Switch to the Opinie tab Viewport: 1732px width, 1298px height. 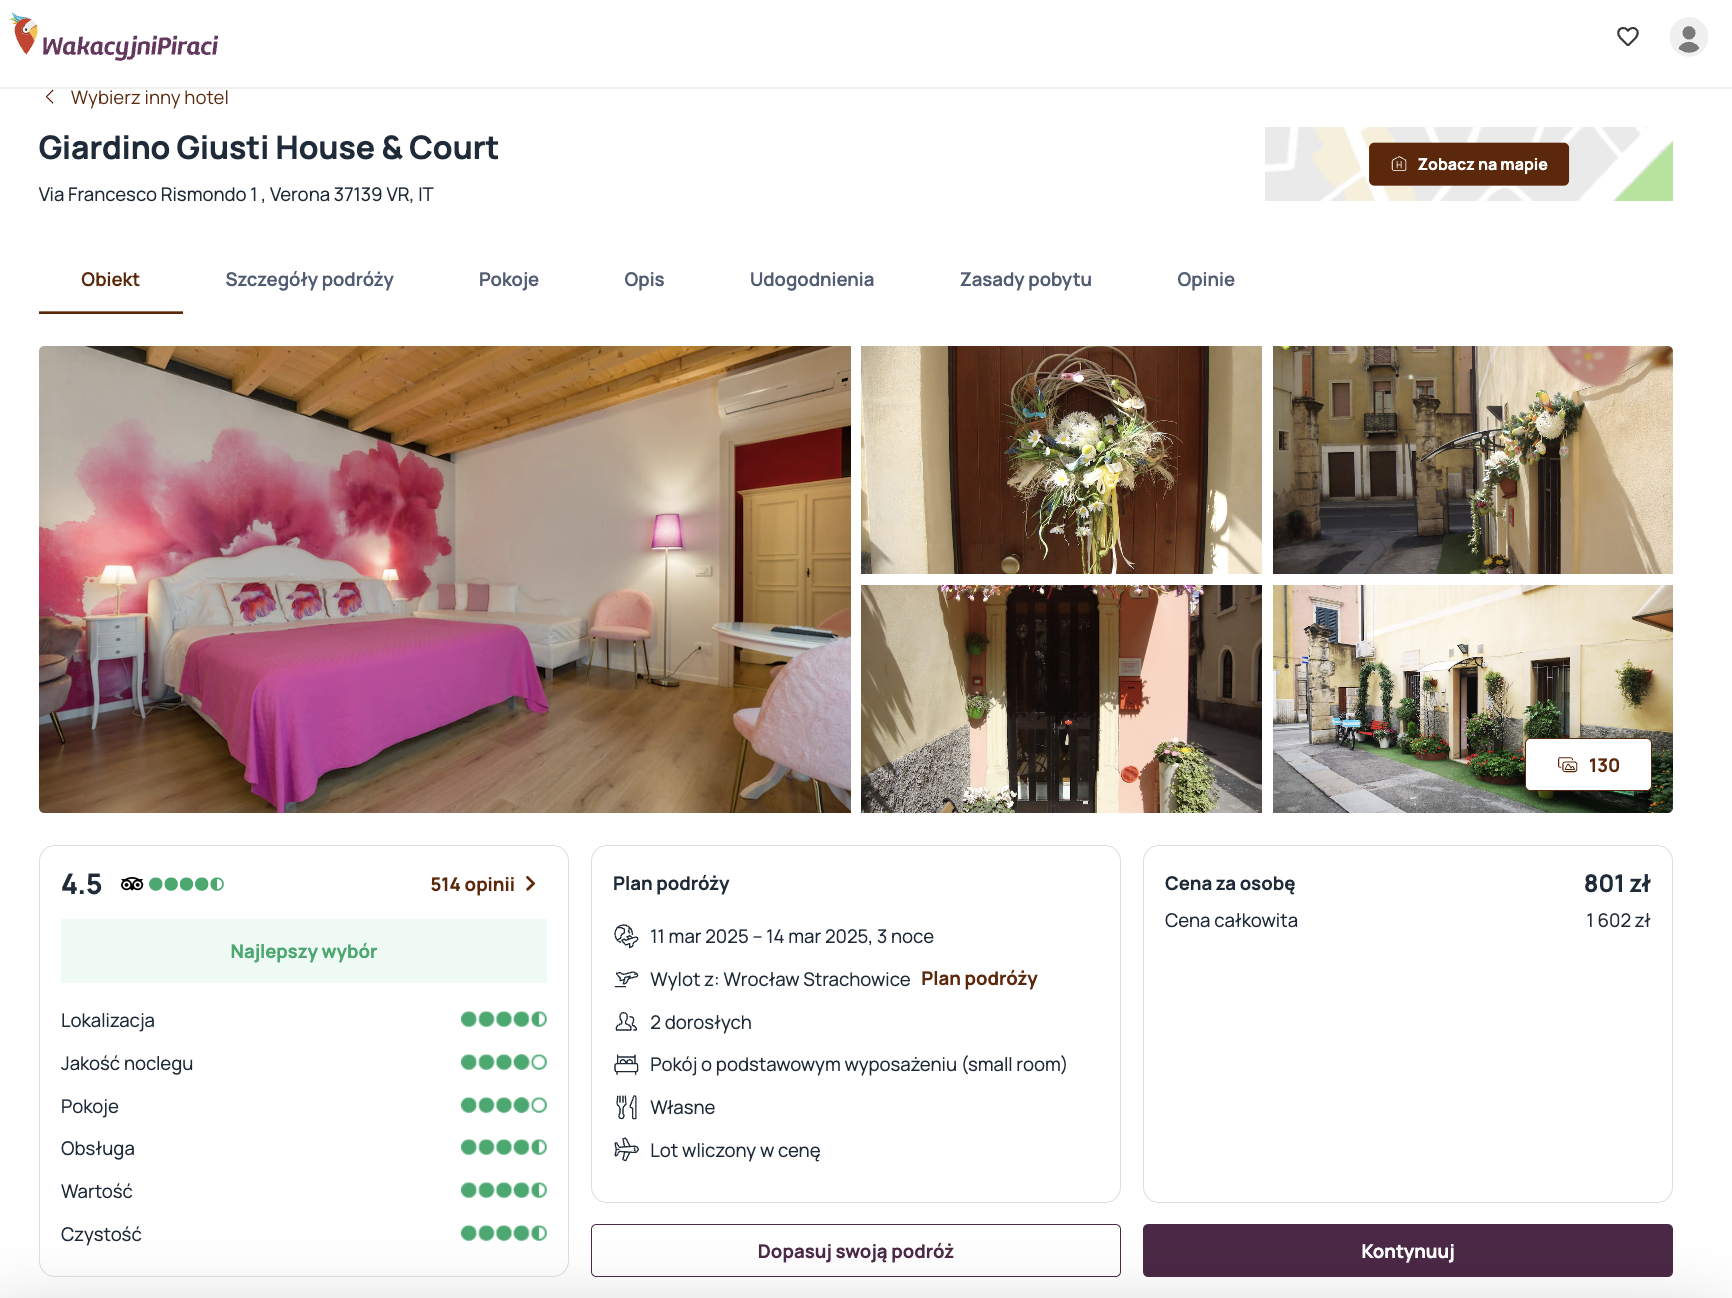point(1206,280)
